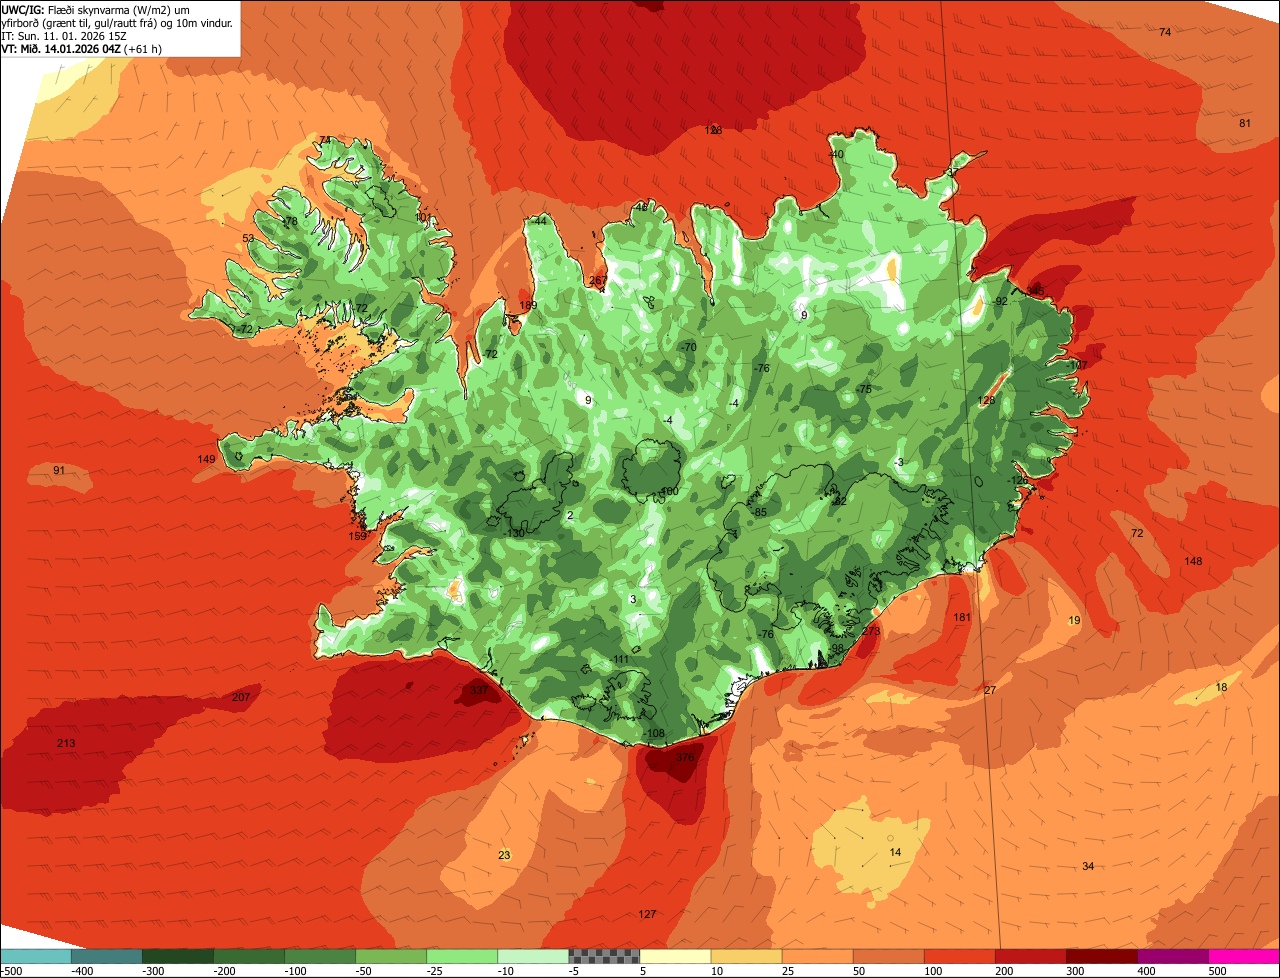Click the legend swatch between -100 and -50
Screen dimensions: 1280x978
coord(320,956)
